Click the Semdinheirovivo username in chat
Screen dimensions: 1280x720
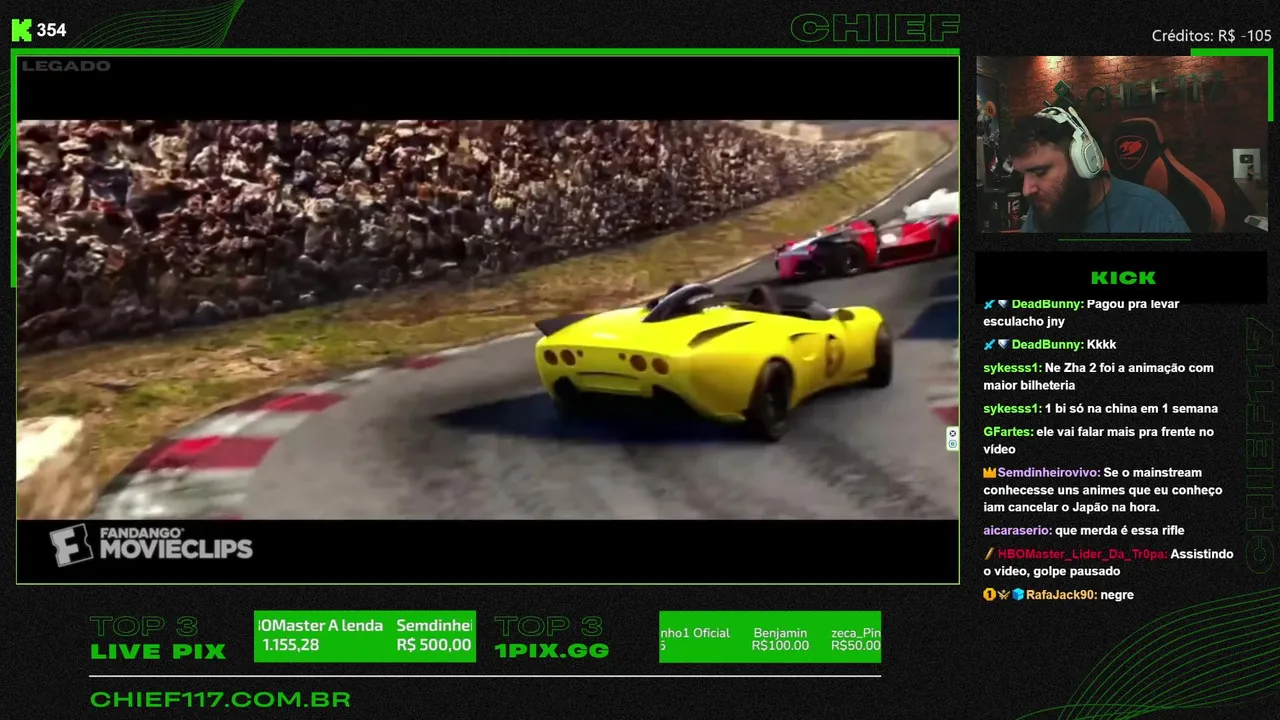coord(1049,473)
